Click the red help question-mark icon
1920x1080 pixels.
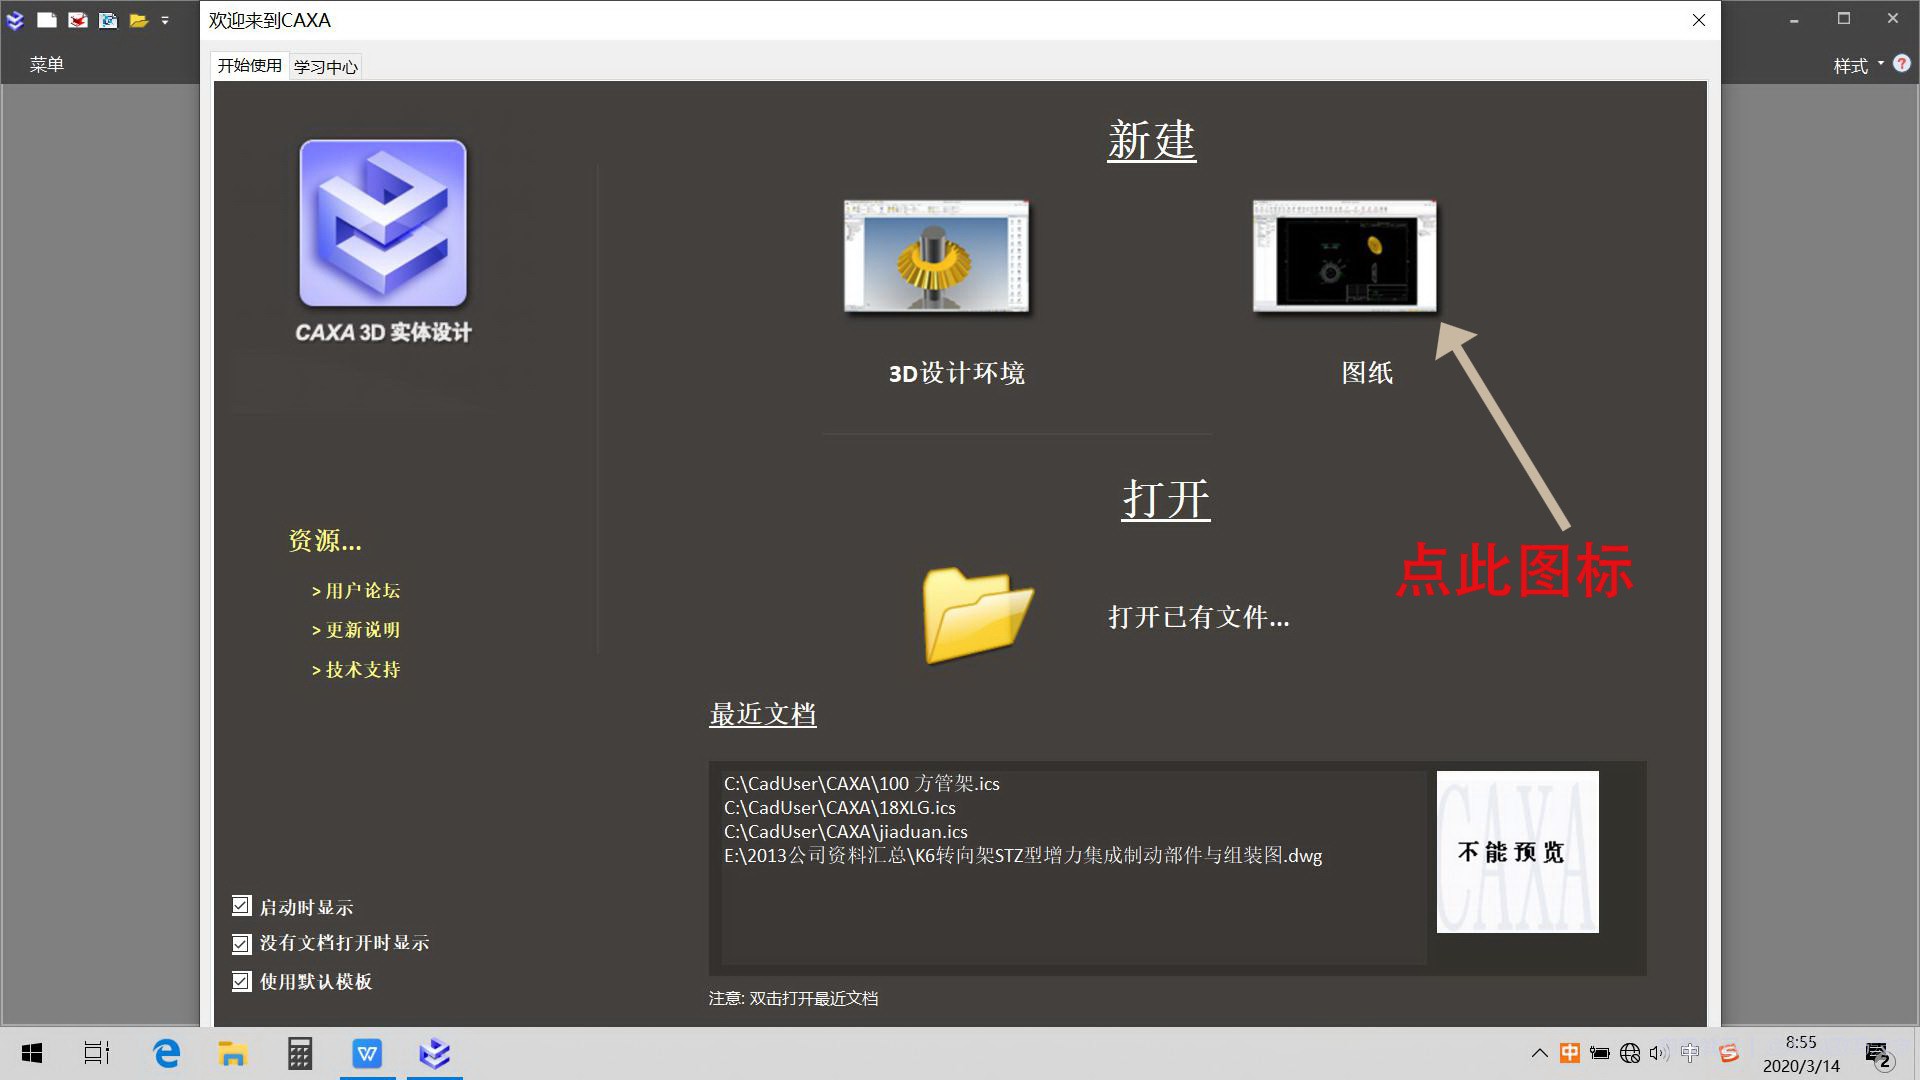click(1902, 63)
